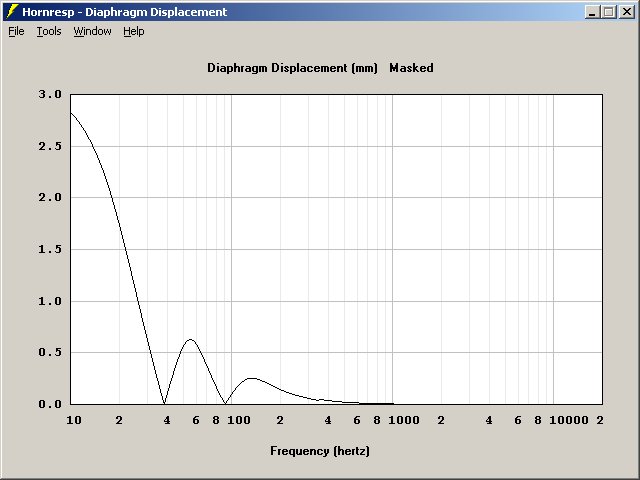Open the Tools menu
The height and width of the screenshot is (480, 640).
coord(49,31)
